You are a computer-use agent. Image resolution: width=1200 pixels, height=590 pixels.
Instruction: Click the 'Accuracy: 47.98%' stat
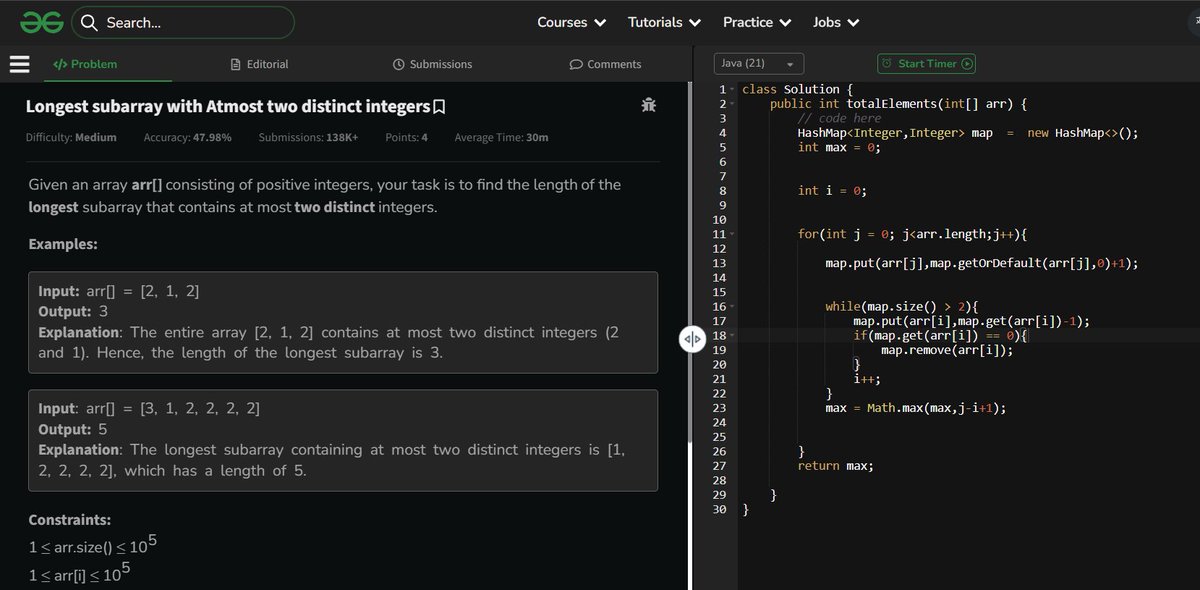(188, 137)
